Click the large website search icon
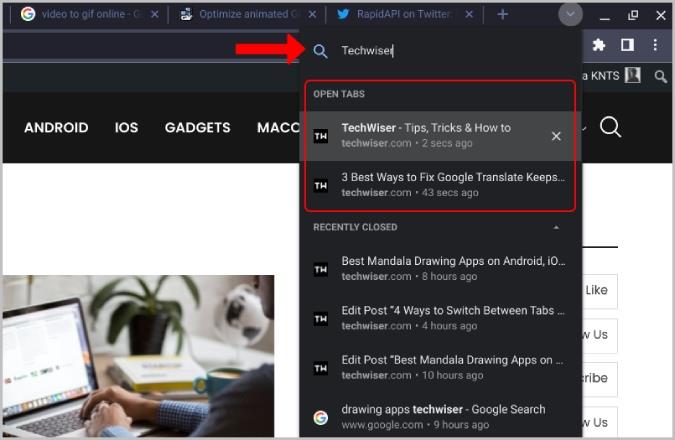This screenshot has width=675, height=440. [x=610, y=127]
